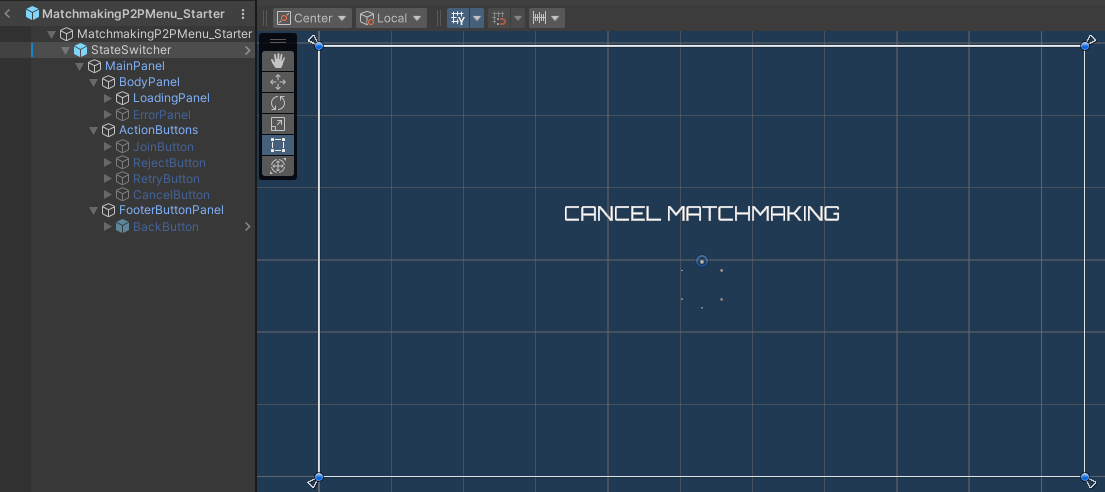Open the Center pivot mode dropdown
The width and height of the screenshot is (1105, 492).
312,18
